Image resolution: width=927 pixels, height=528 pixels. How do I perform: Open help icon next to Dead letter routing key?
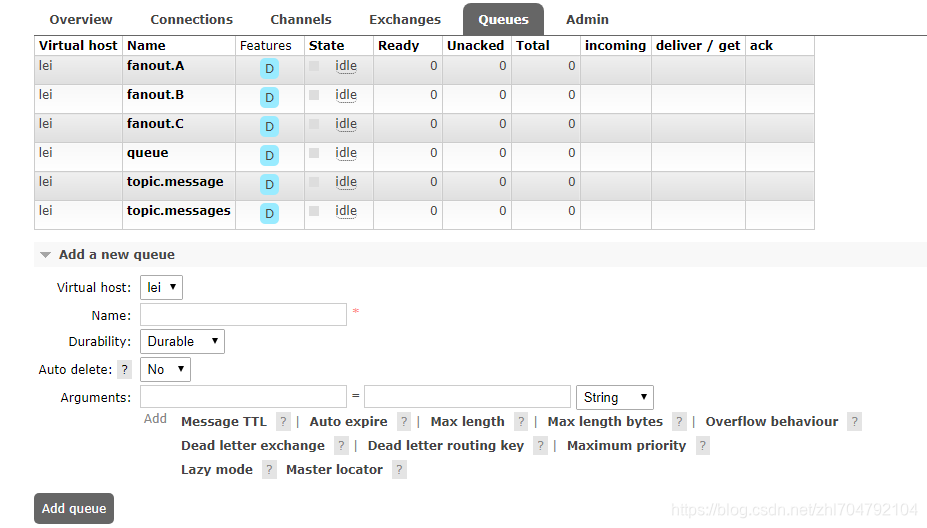click(540, 446)
